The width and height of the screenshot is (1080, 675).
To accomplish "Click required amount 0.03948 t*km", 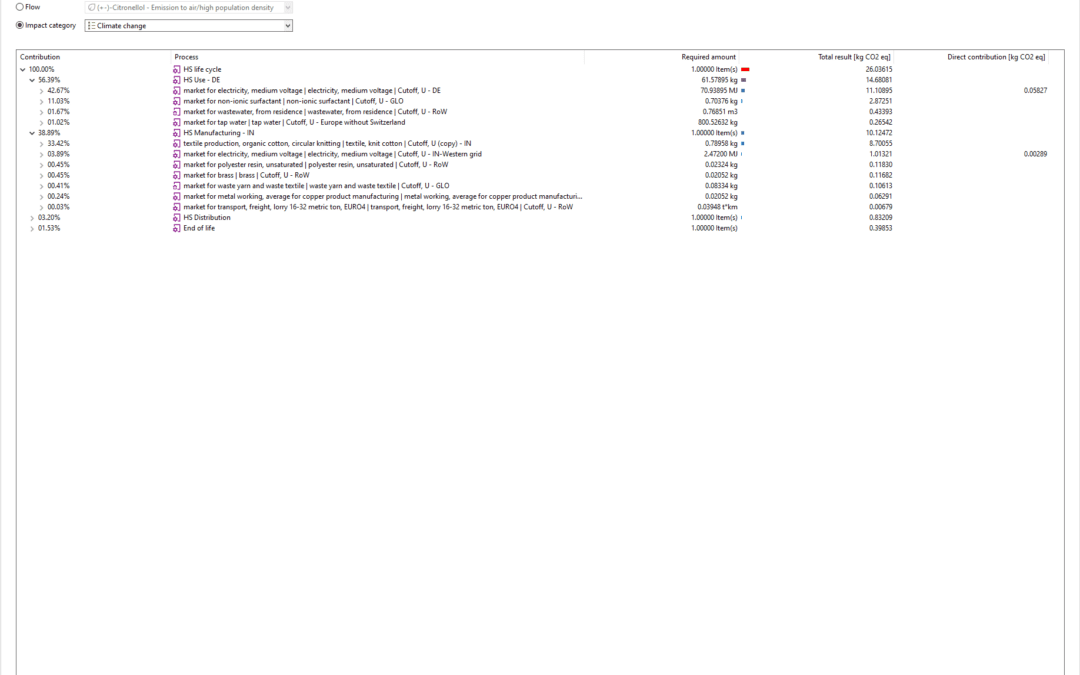I will (718, 207).
